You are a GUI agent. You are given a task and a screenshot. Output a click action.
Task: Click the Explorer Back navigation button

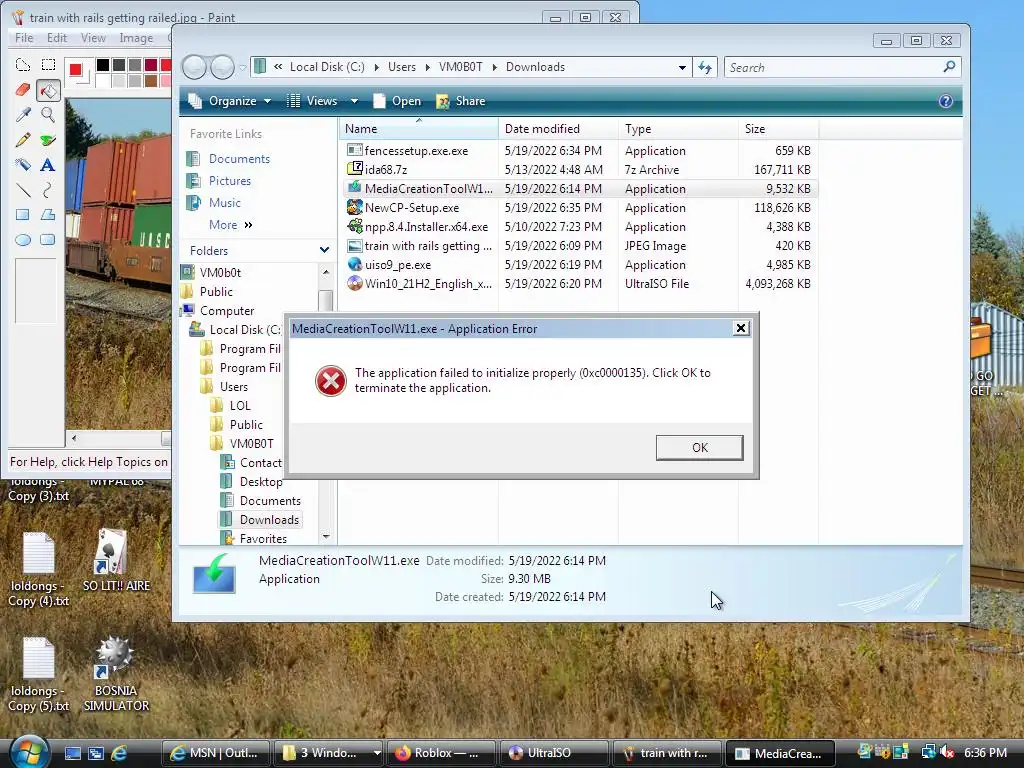coord(195,67)
